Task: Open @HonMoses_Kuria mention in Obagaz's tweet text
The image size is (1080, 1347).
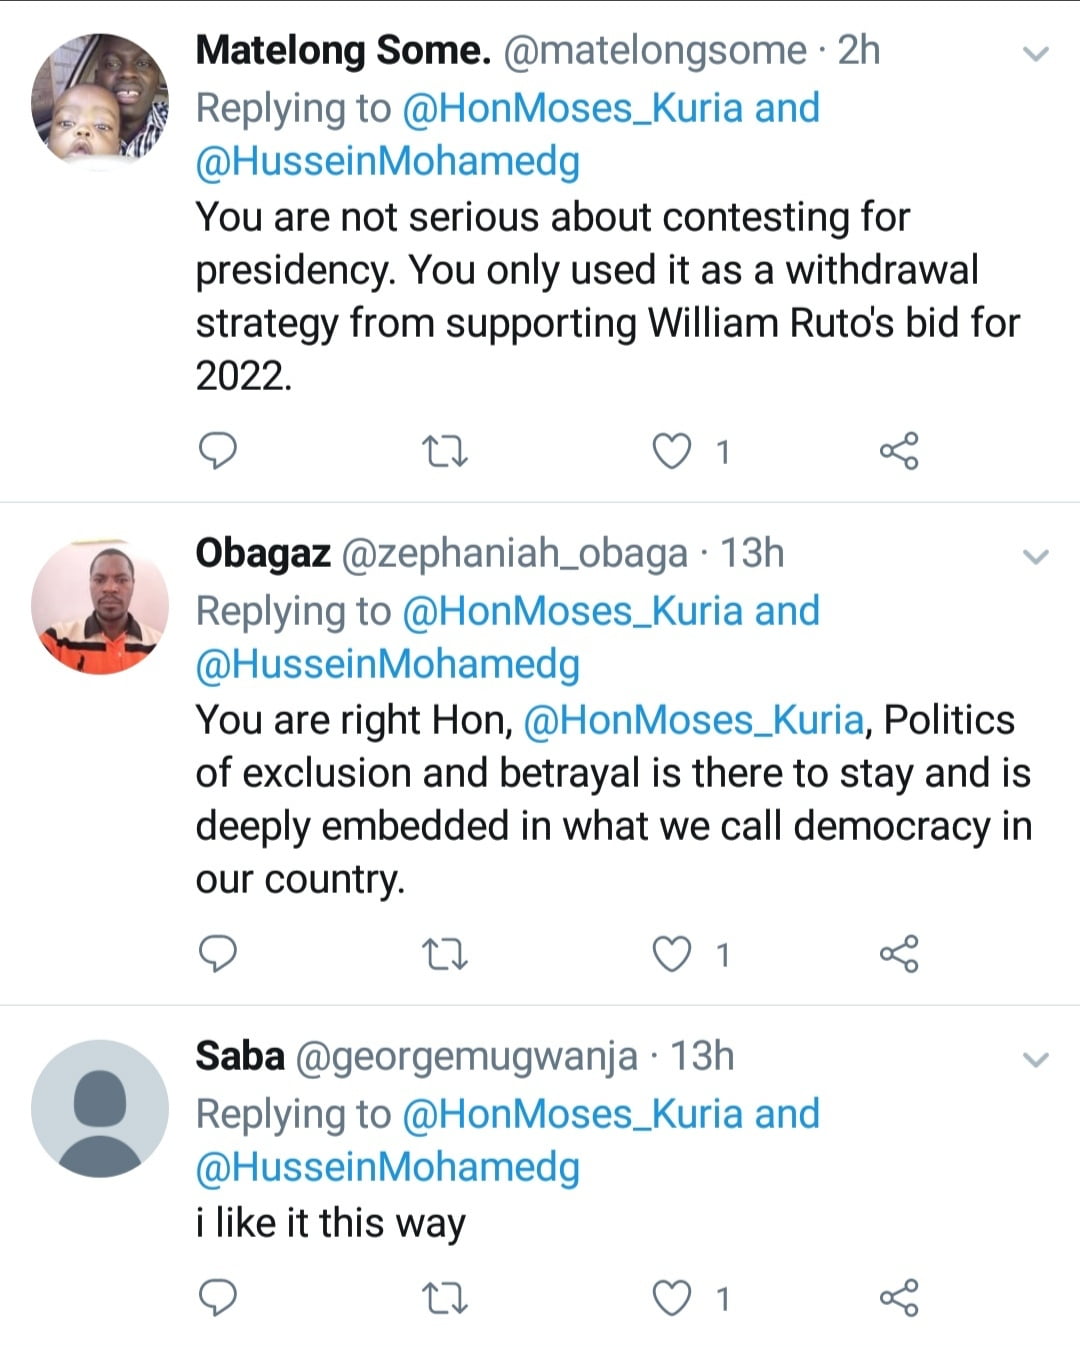Action: pyautogui.click(x=693, y=720)
